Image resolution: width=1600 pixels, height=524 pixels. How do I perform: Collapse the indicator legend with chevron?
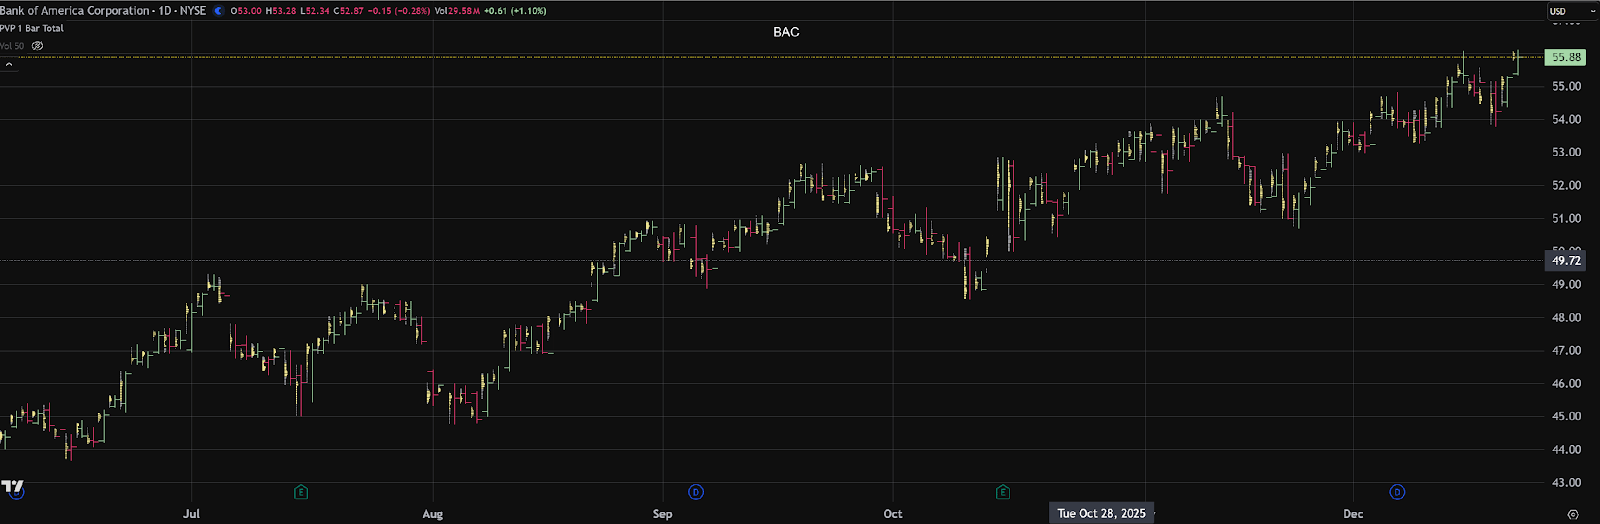(x=9, y=64)
